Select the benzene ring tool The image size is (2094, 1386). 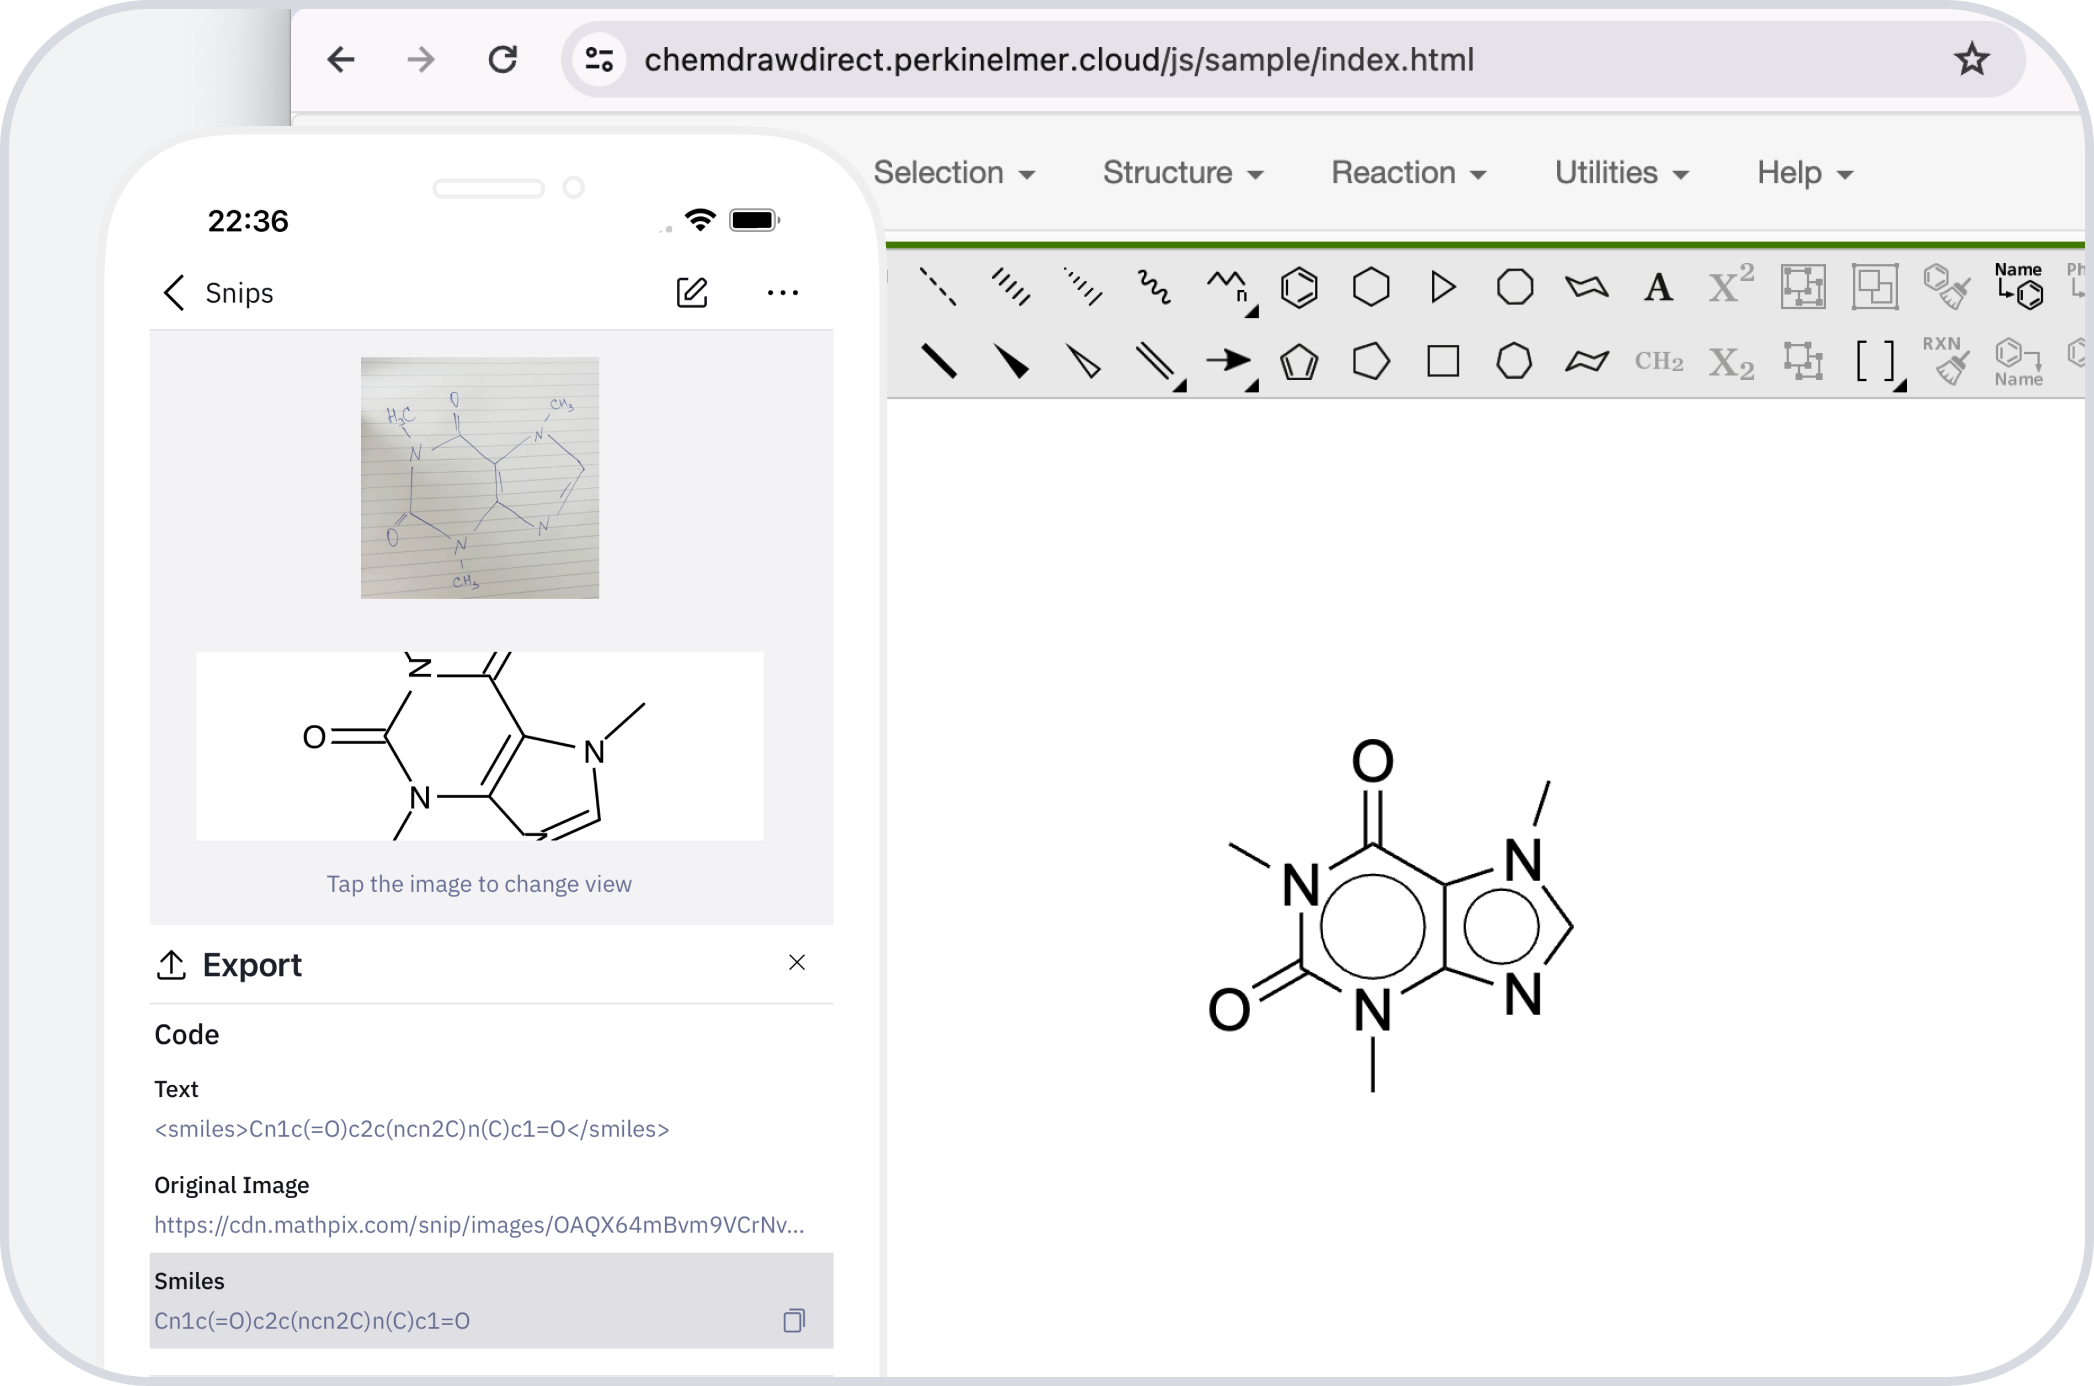coord(1297,287)
